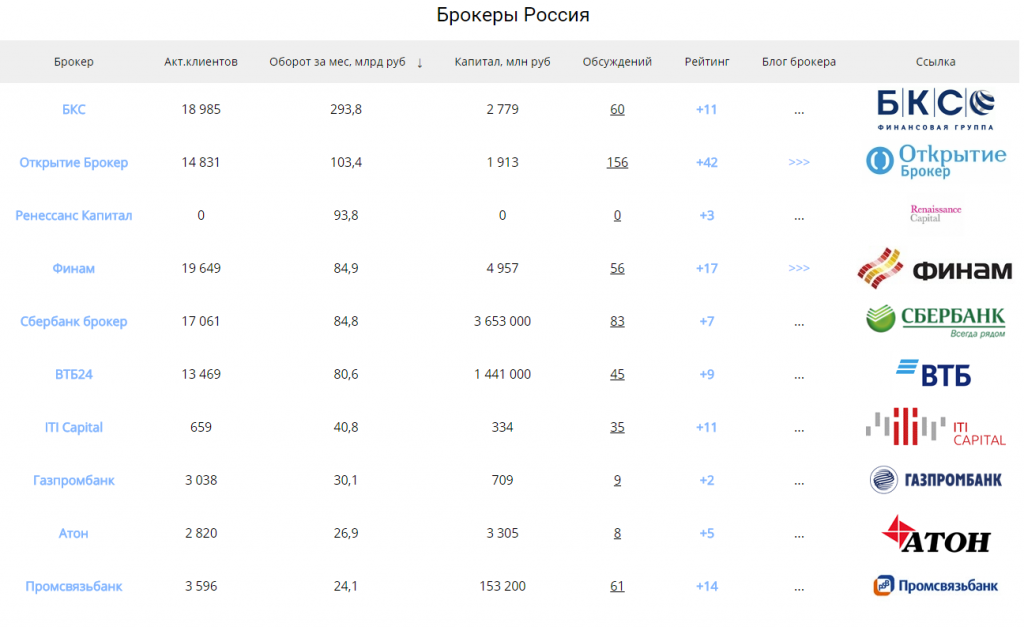Open the Renaissance Capital logo link
1024x627 pixels.
point(935,214)
